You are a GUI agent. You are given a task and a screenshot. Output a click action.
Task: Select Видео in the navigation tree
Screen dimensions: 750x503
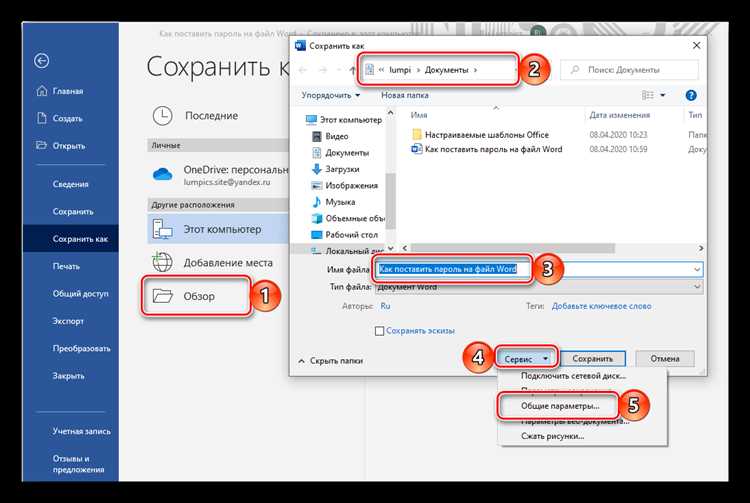pos(330,136)
